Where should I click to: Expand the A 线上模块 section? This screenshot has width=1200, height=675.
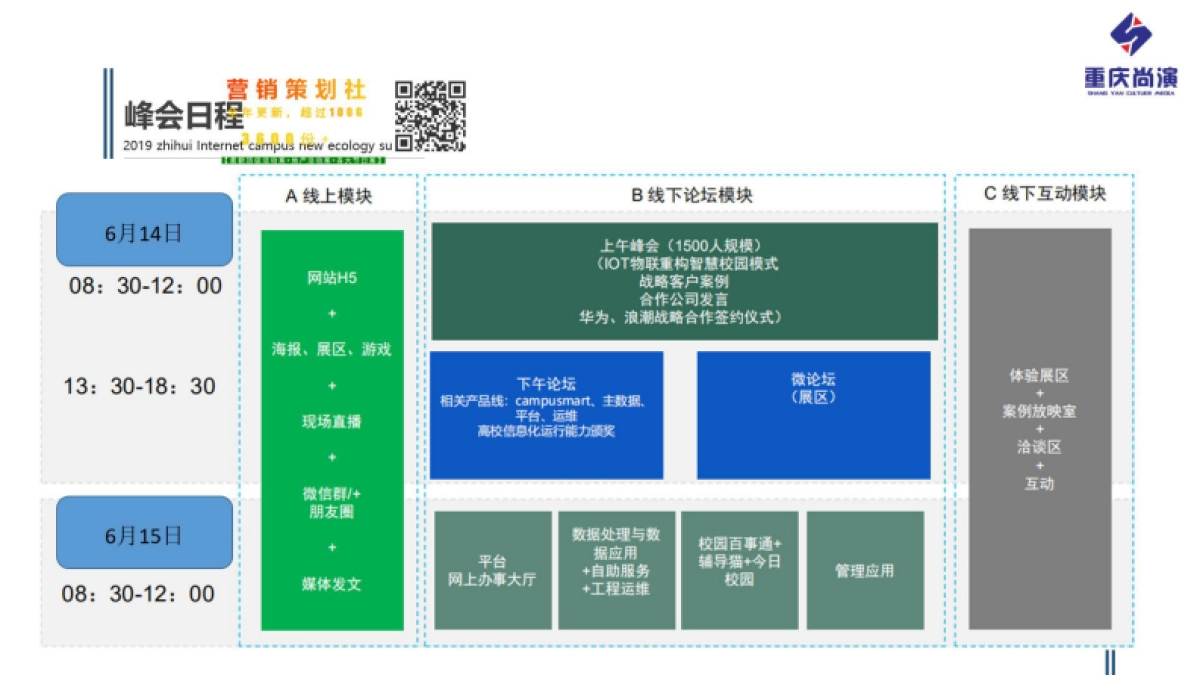coord(330,196)
